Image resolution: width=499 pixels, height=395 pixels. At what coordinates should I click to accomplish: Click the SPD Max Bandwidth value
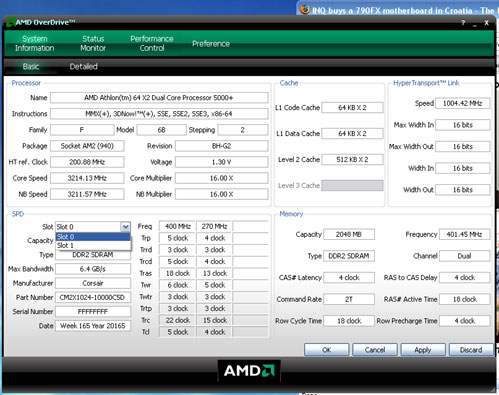tap(93, 269)
